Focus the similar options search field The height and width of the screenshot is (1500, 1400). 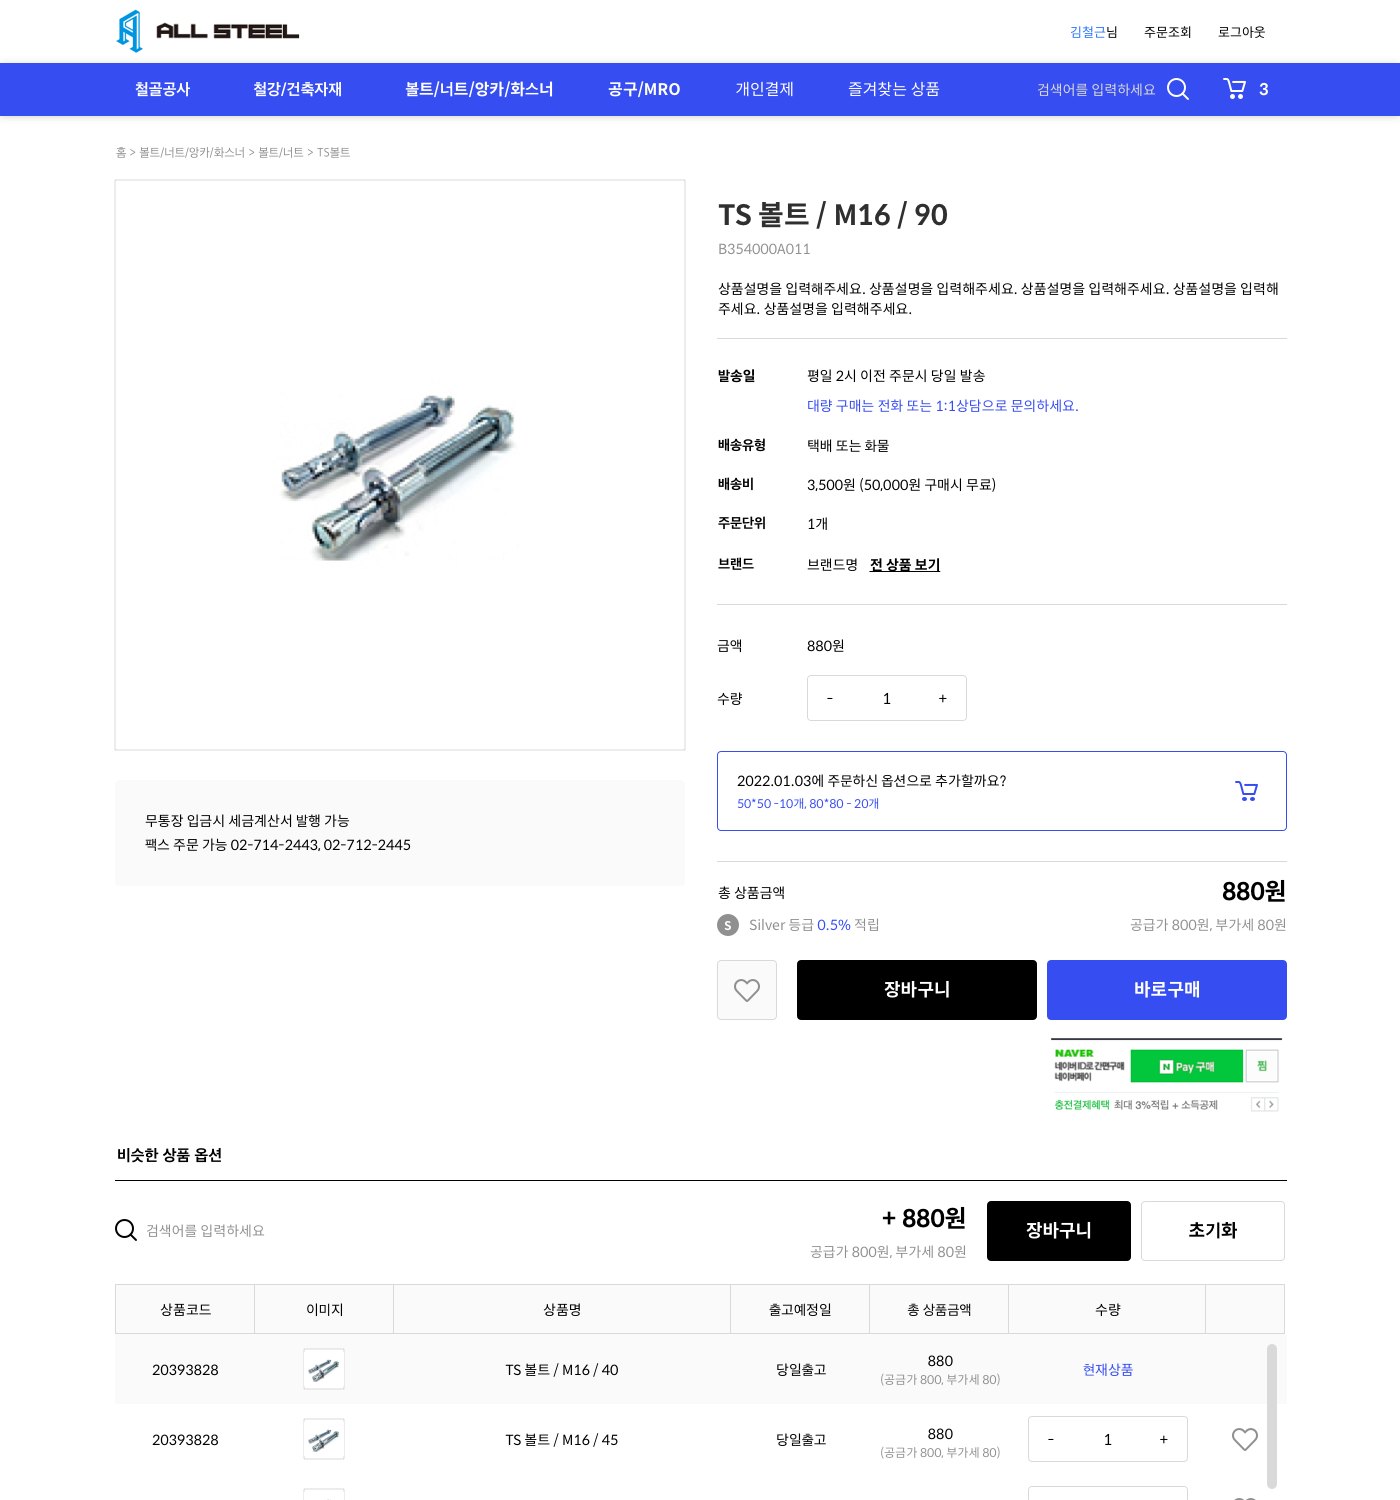coord(205,1230)
